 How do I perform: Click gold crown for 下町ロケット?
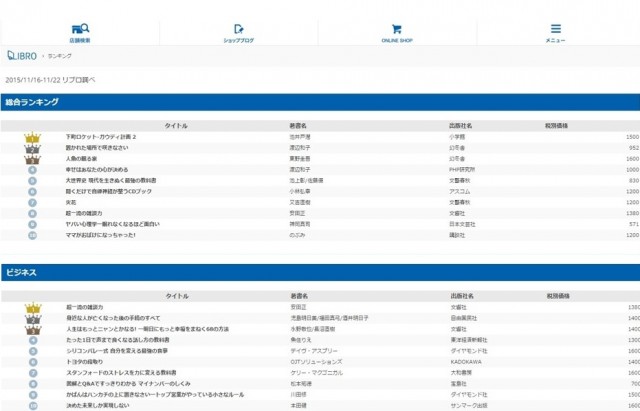coord(32,136)
